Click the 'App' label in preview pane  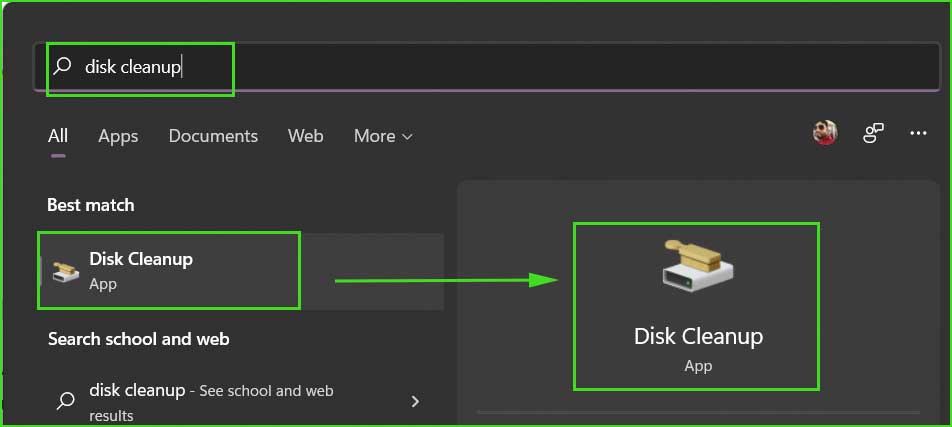click(x=698, y=366)
